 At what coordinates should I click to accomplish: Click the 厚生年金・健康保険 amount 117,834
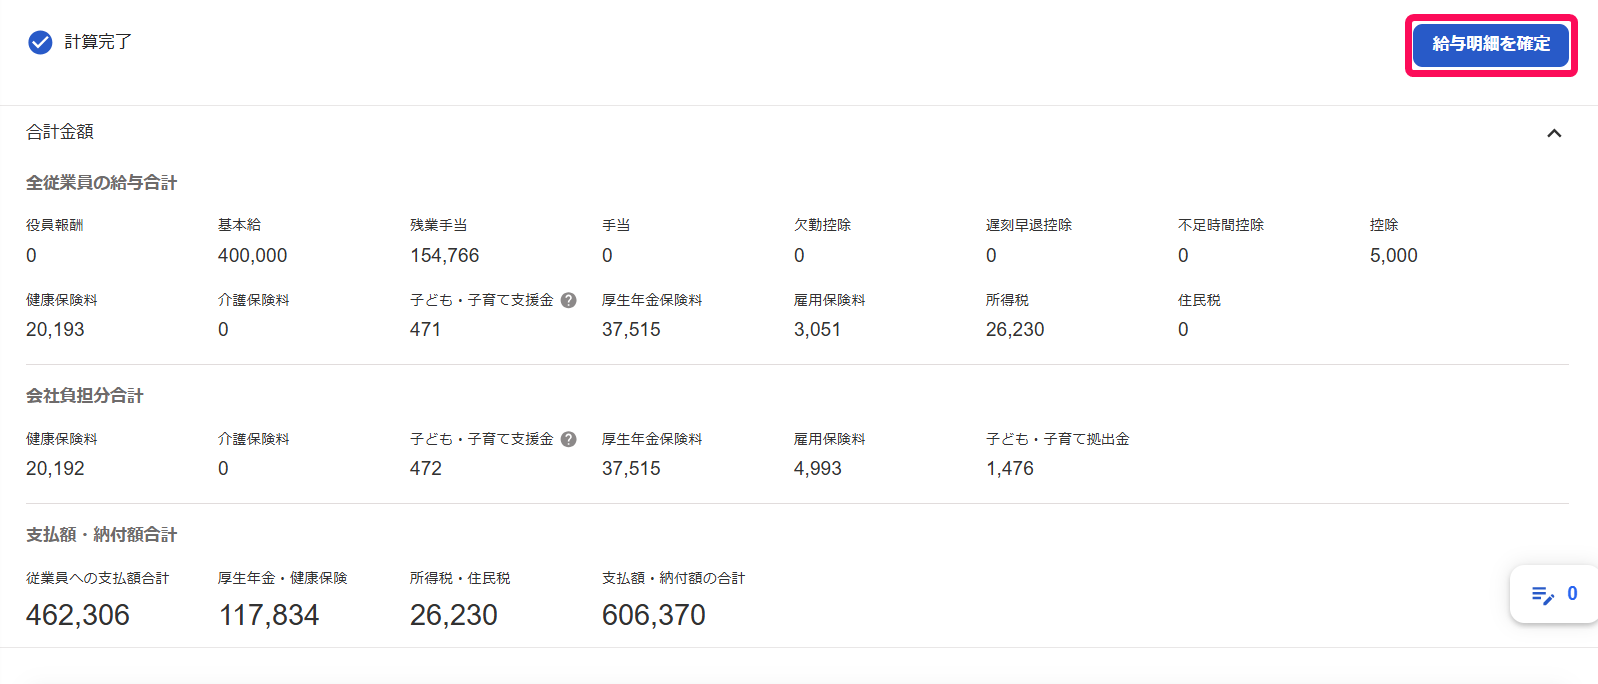(269, 615)
